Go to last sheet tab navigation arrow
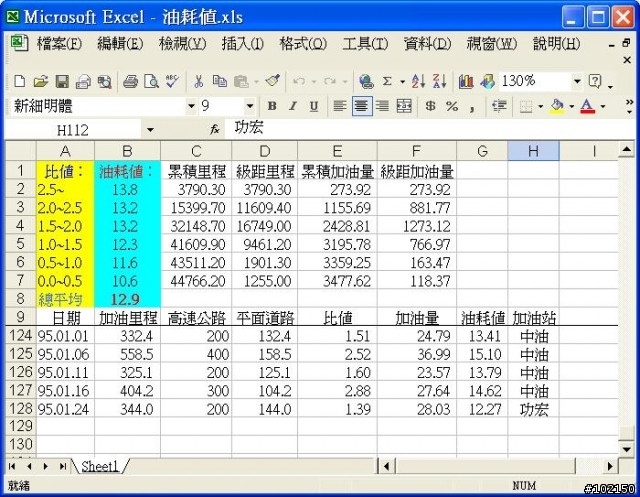 (62, 466)
